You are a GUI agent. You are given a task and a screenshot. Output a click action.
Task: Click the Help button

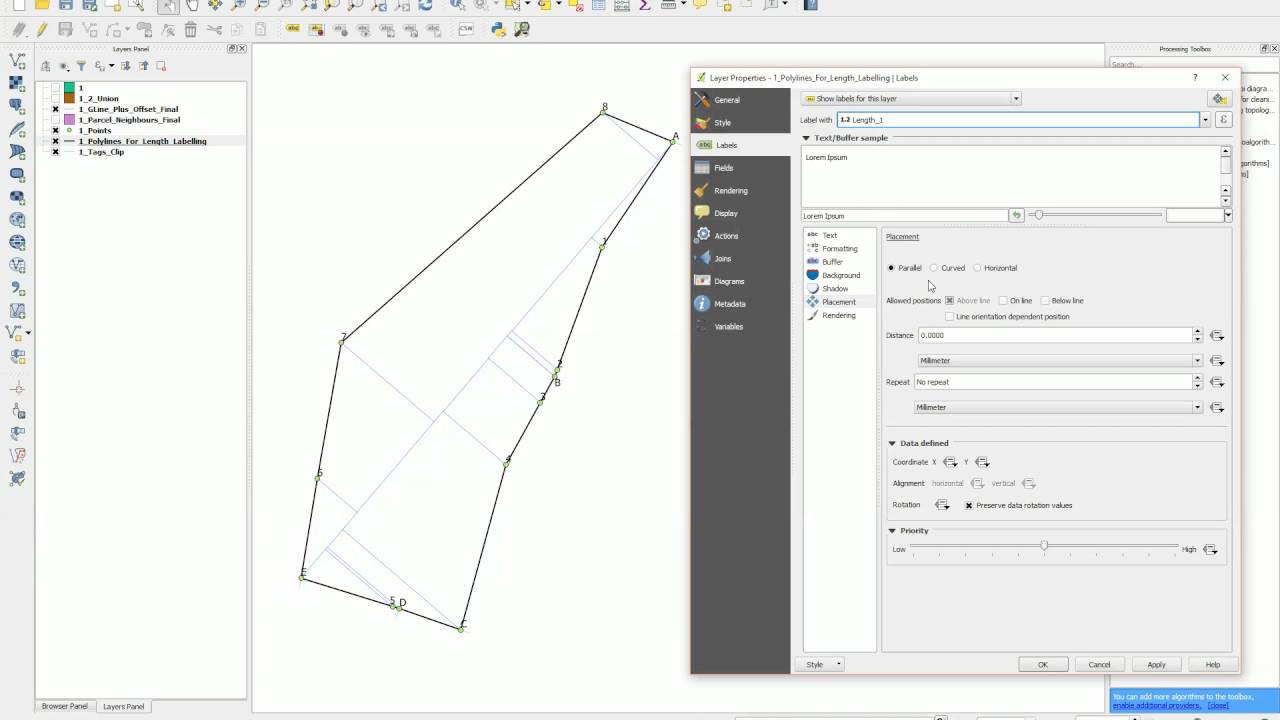1213,664
